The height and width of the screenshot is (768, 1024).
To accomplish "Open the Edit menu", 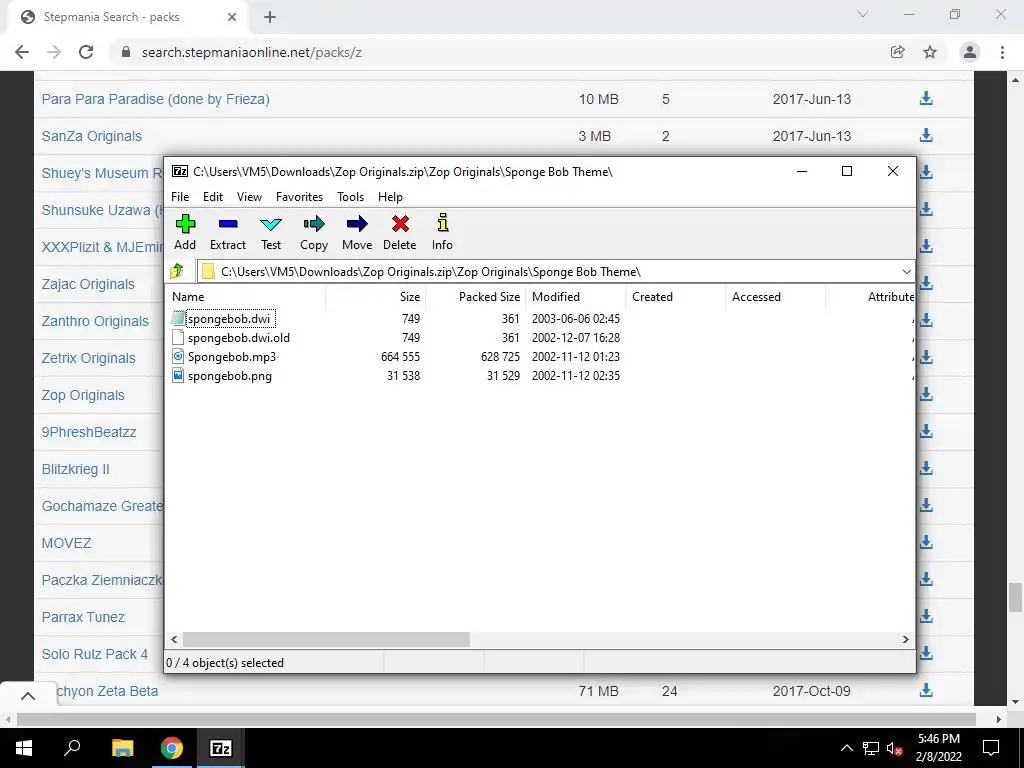I will [213, 197].
